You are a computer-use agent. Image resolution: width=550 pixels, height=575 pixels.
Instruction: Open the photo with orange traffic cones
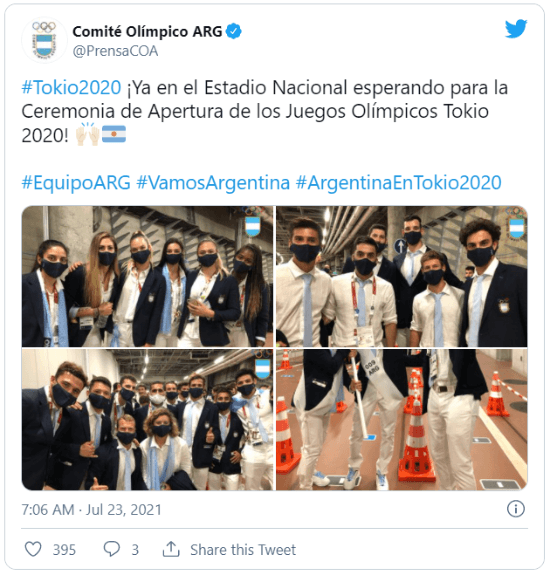pyautogui.click(x=402, y=420)
